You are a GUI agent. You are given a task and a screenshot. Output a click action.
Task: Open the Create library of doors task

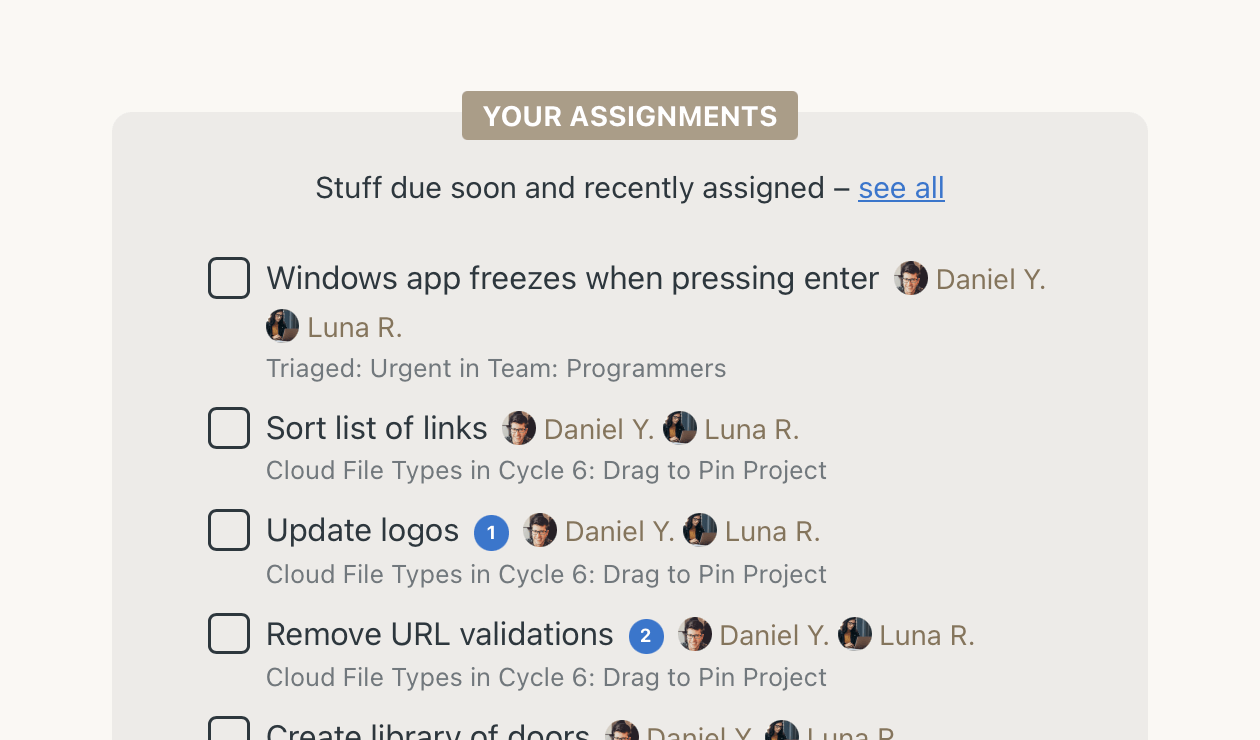[x=427, y=731]
